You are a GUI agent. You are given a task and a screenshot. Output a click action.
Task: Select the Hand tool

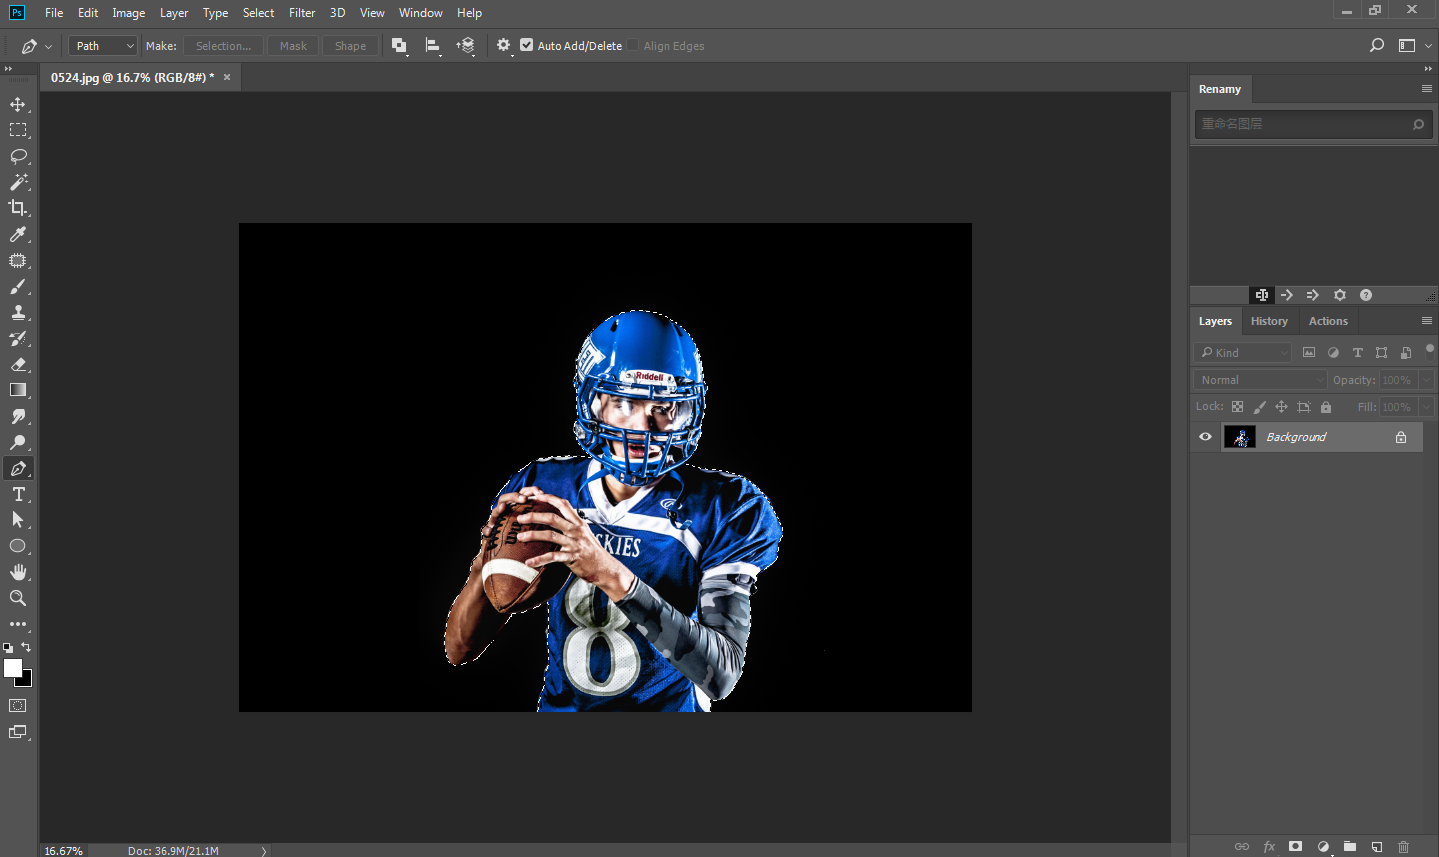[x=18, y=572]
